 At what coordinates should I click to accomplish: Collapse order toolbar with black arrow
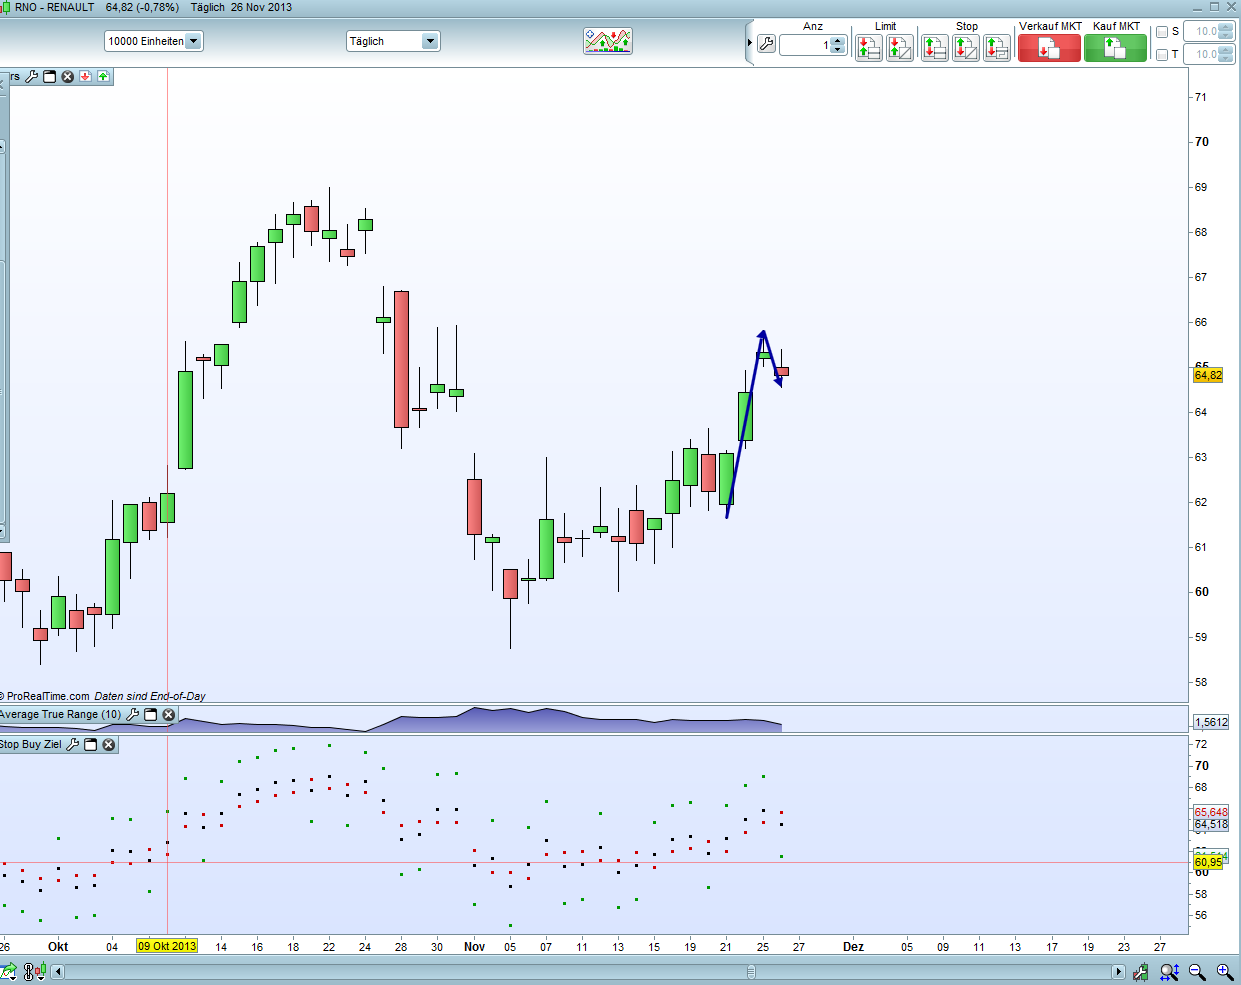[750, 43]
